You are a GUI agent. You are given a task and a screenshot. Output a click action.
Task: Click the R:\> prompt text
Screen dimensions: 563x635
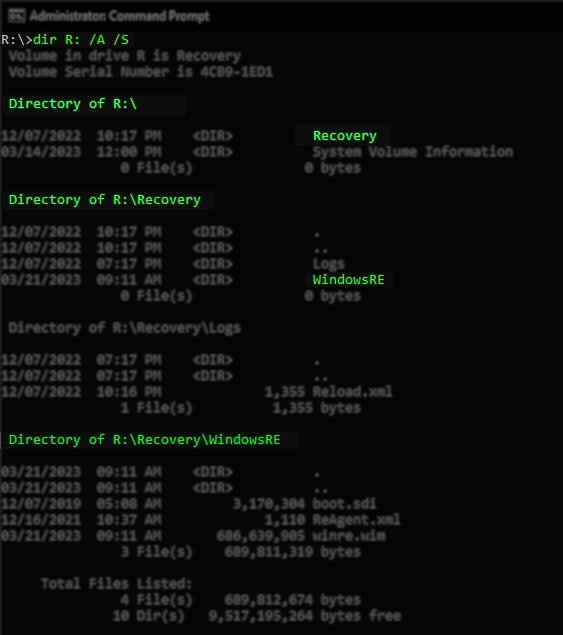pyautogui.click(x=17, y=40)
